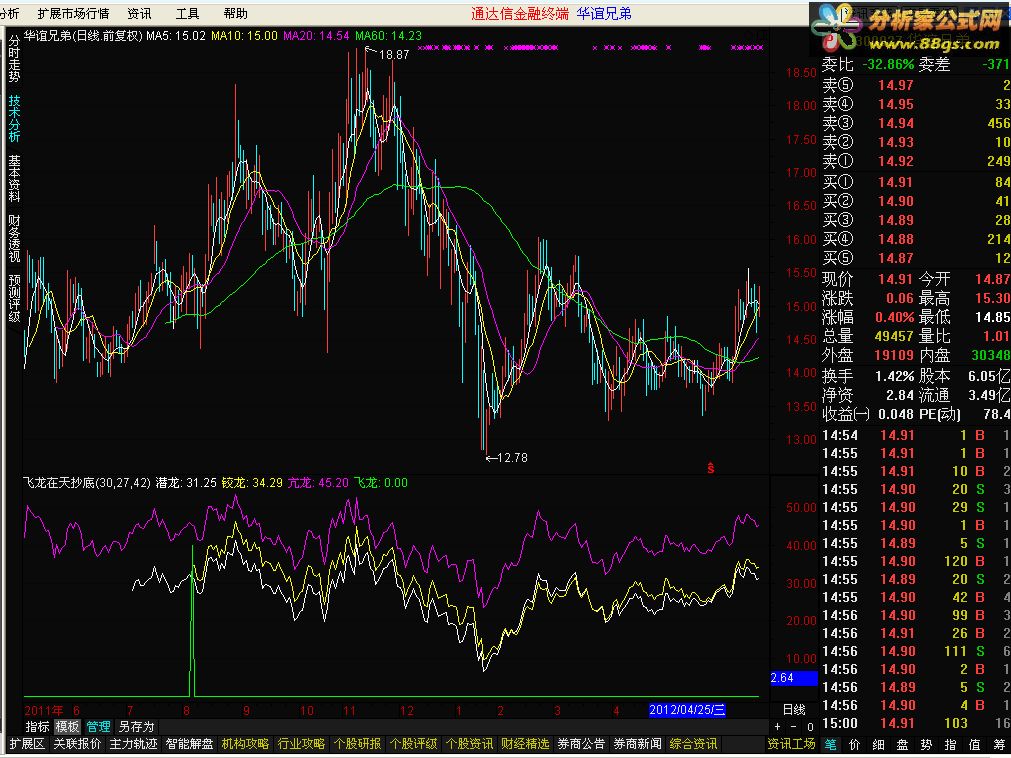
Task: Click the 换手 value 1.42%
Action: click(895, 376)
